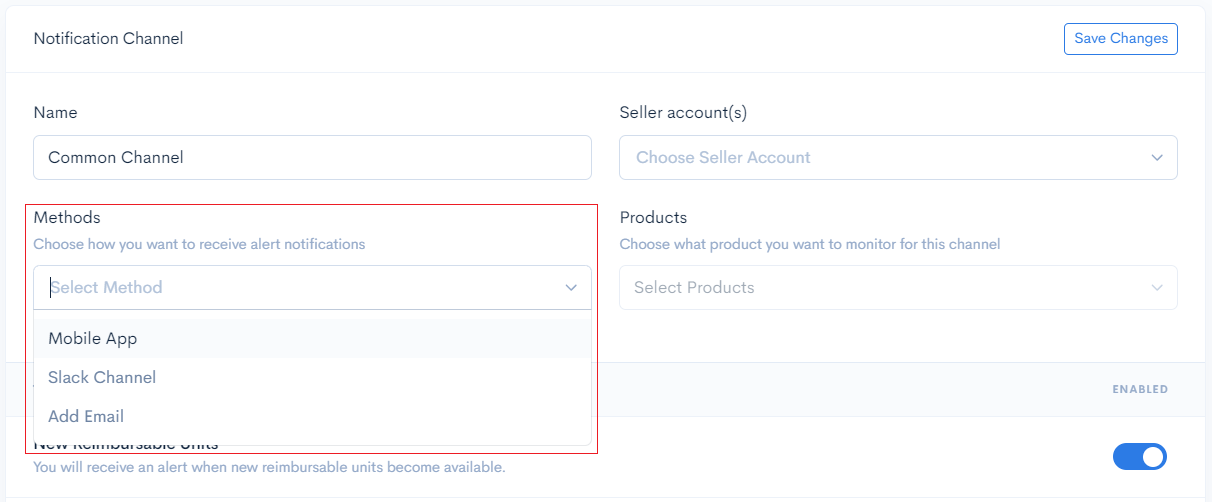
Task: Click the Save Changes button
Action: point(1121,38)
